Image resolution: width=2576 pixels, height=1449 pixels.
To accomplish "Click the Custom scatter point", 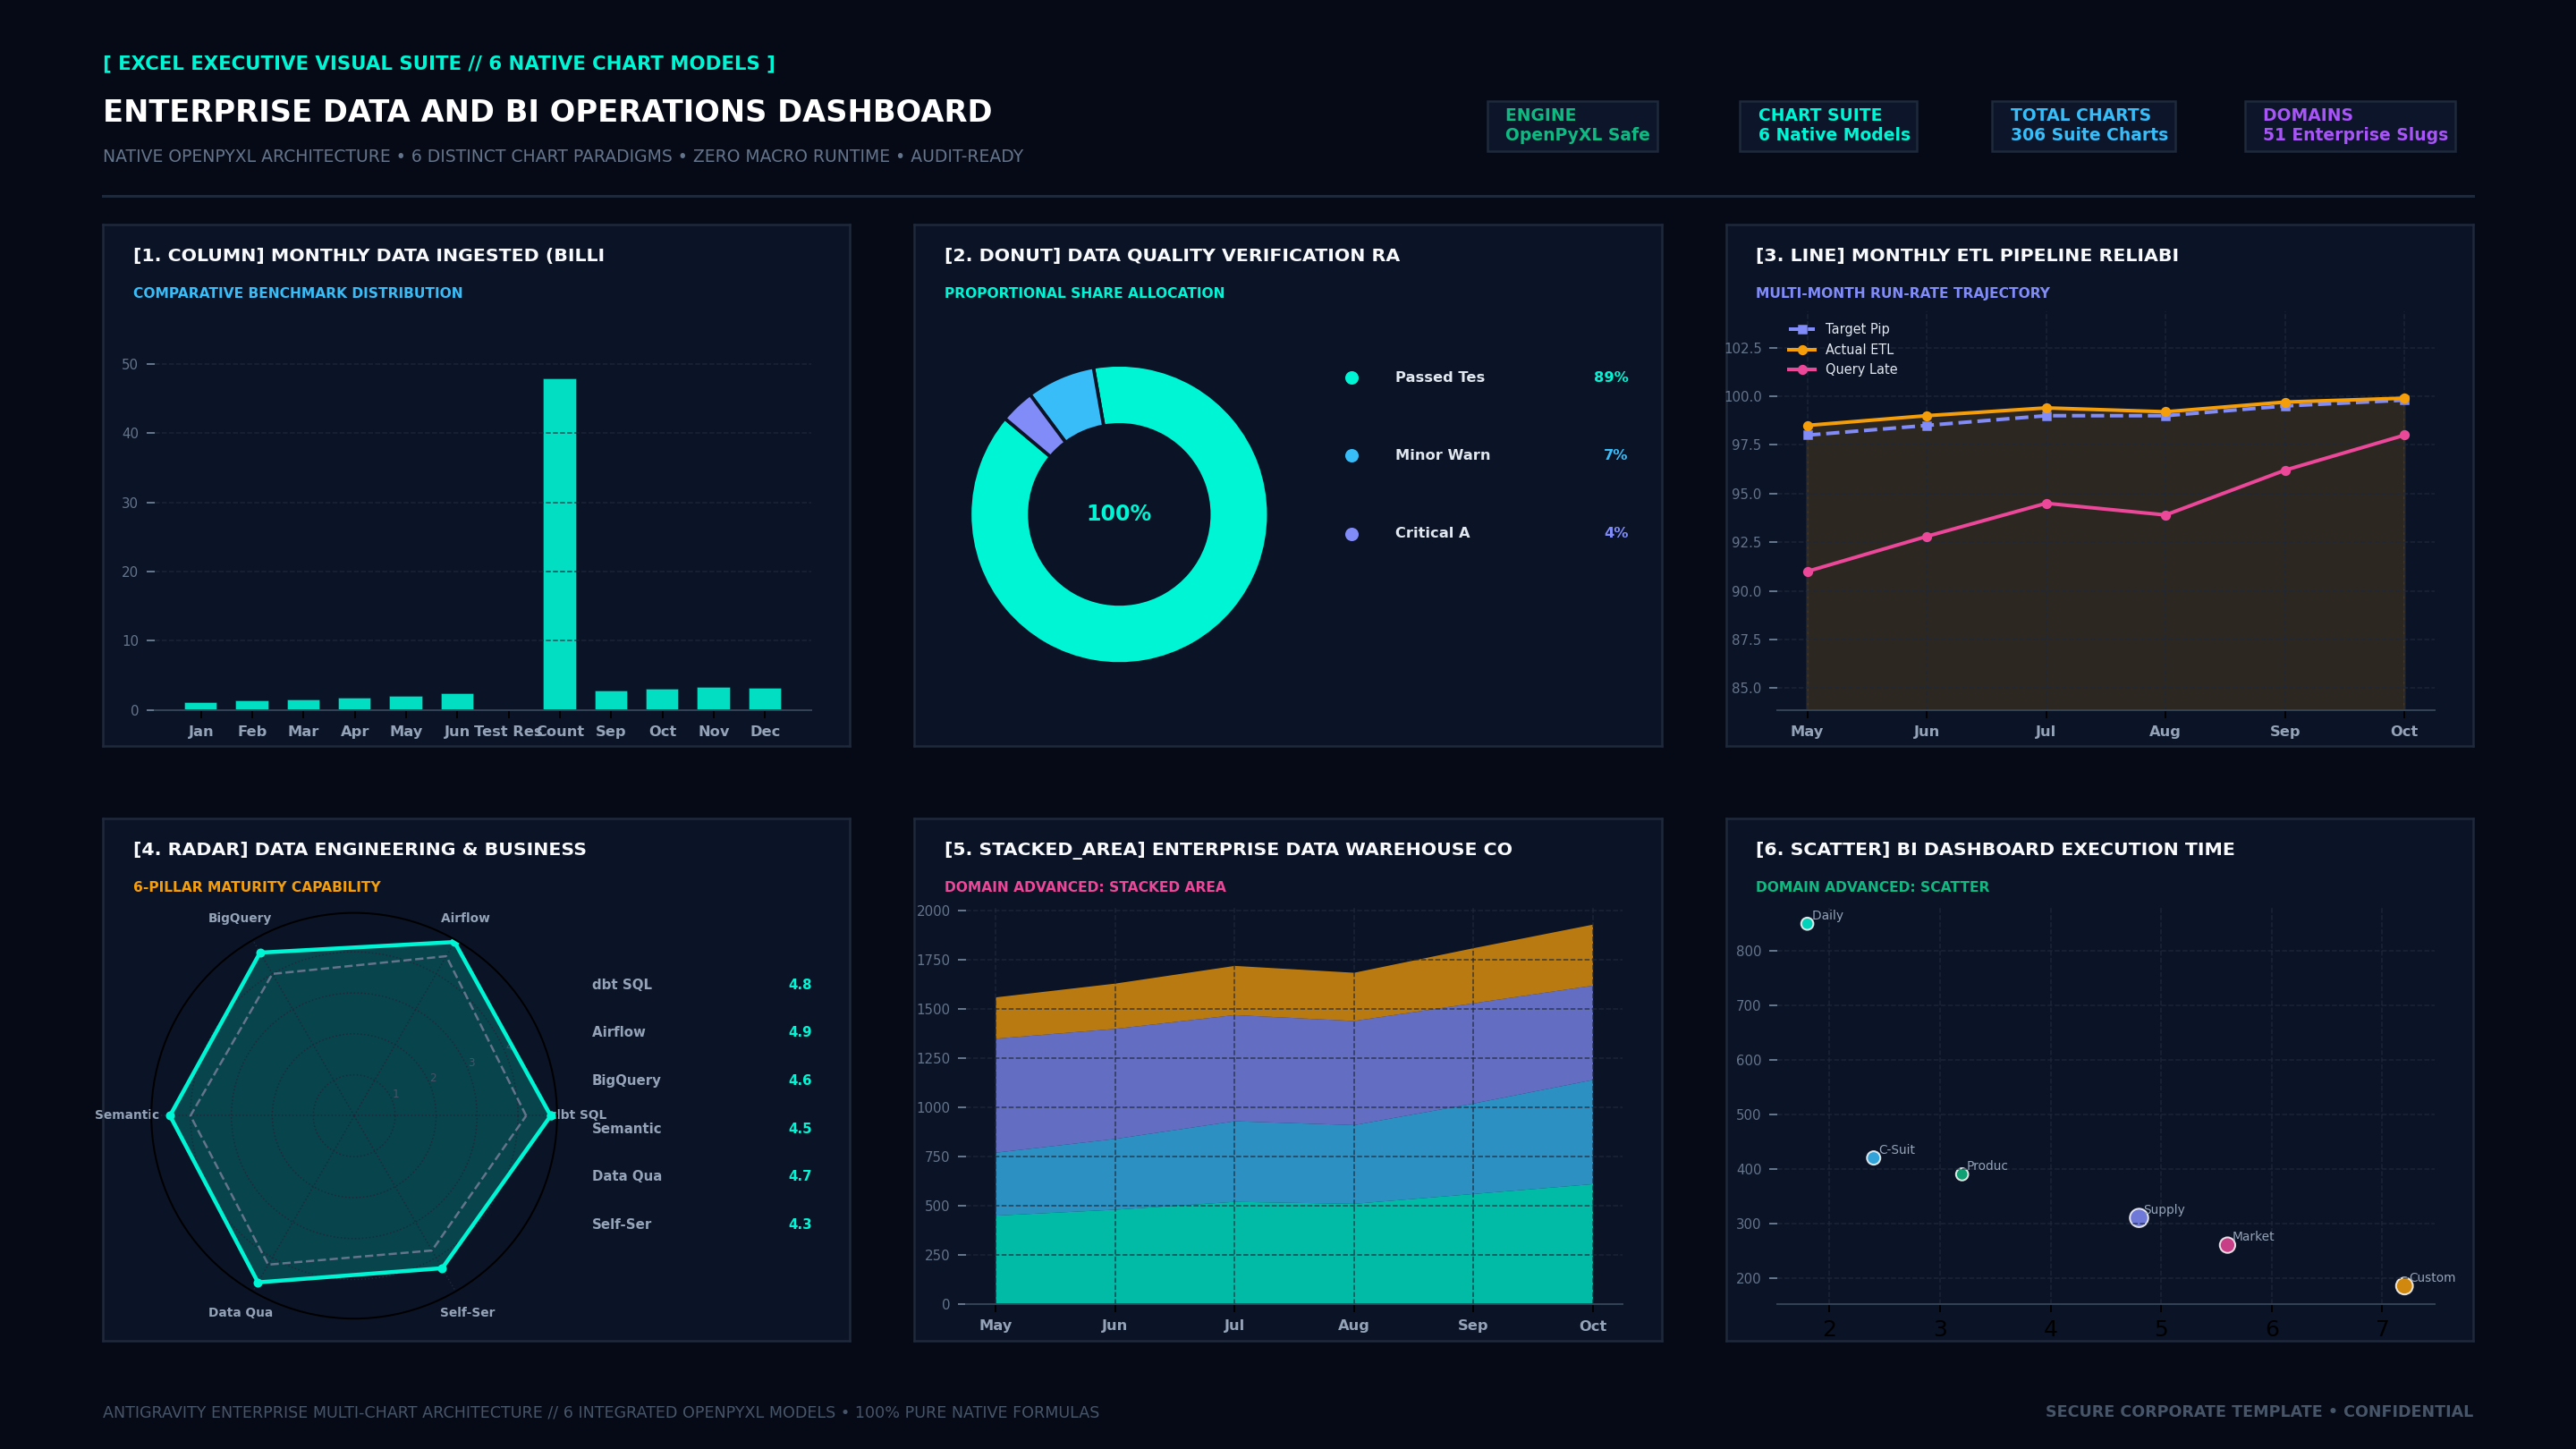I will coord(2404,1286).
